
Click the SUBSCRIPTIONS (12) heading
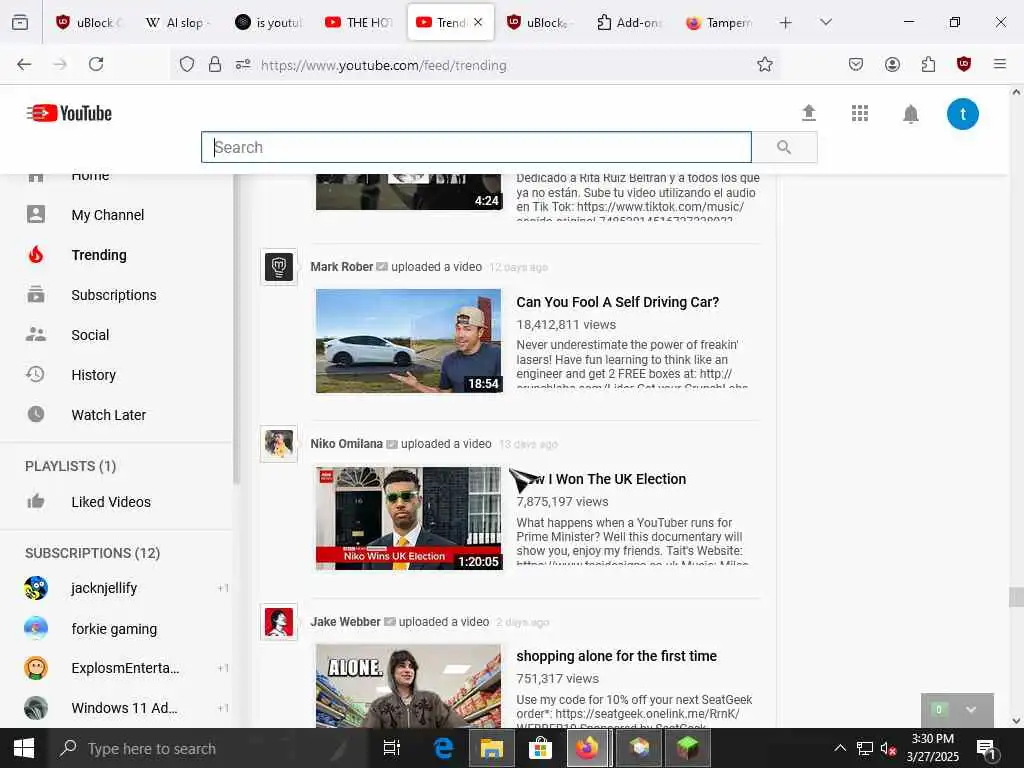click(93, 553)
